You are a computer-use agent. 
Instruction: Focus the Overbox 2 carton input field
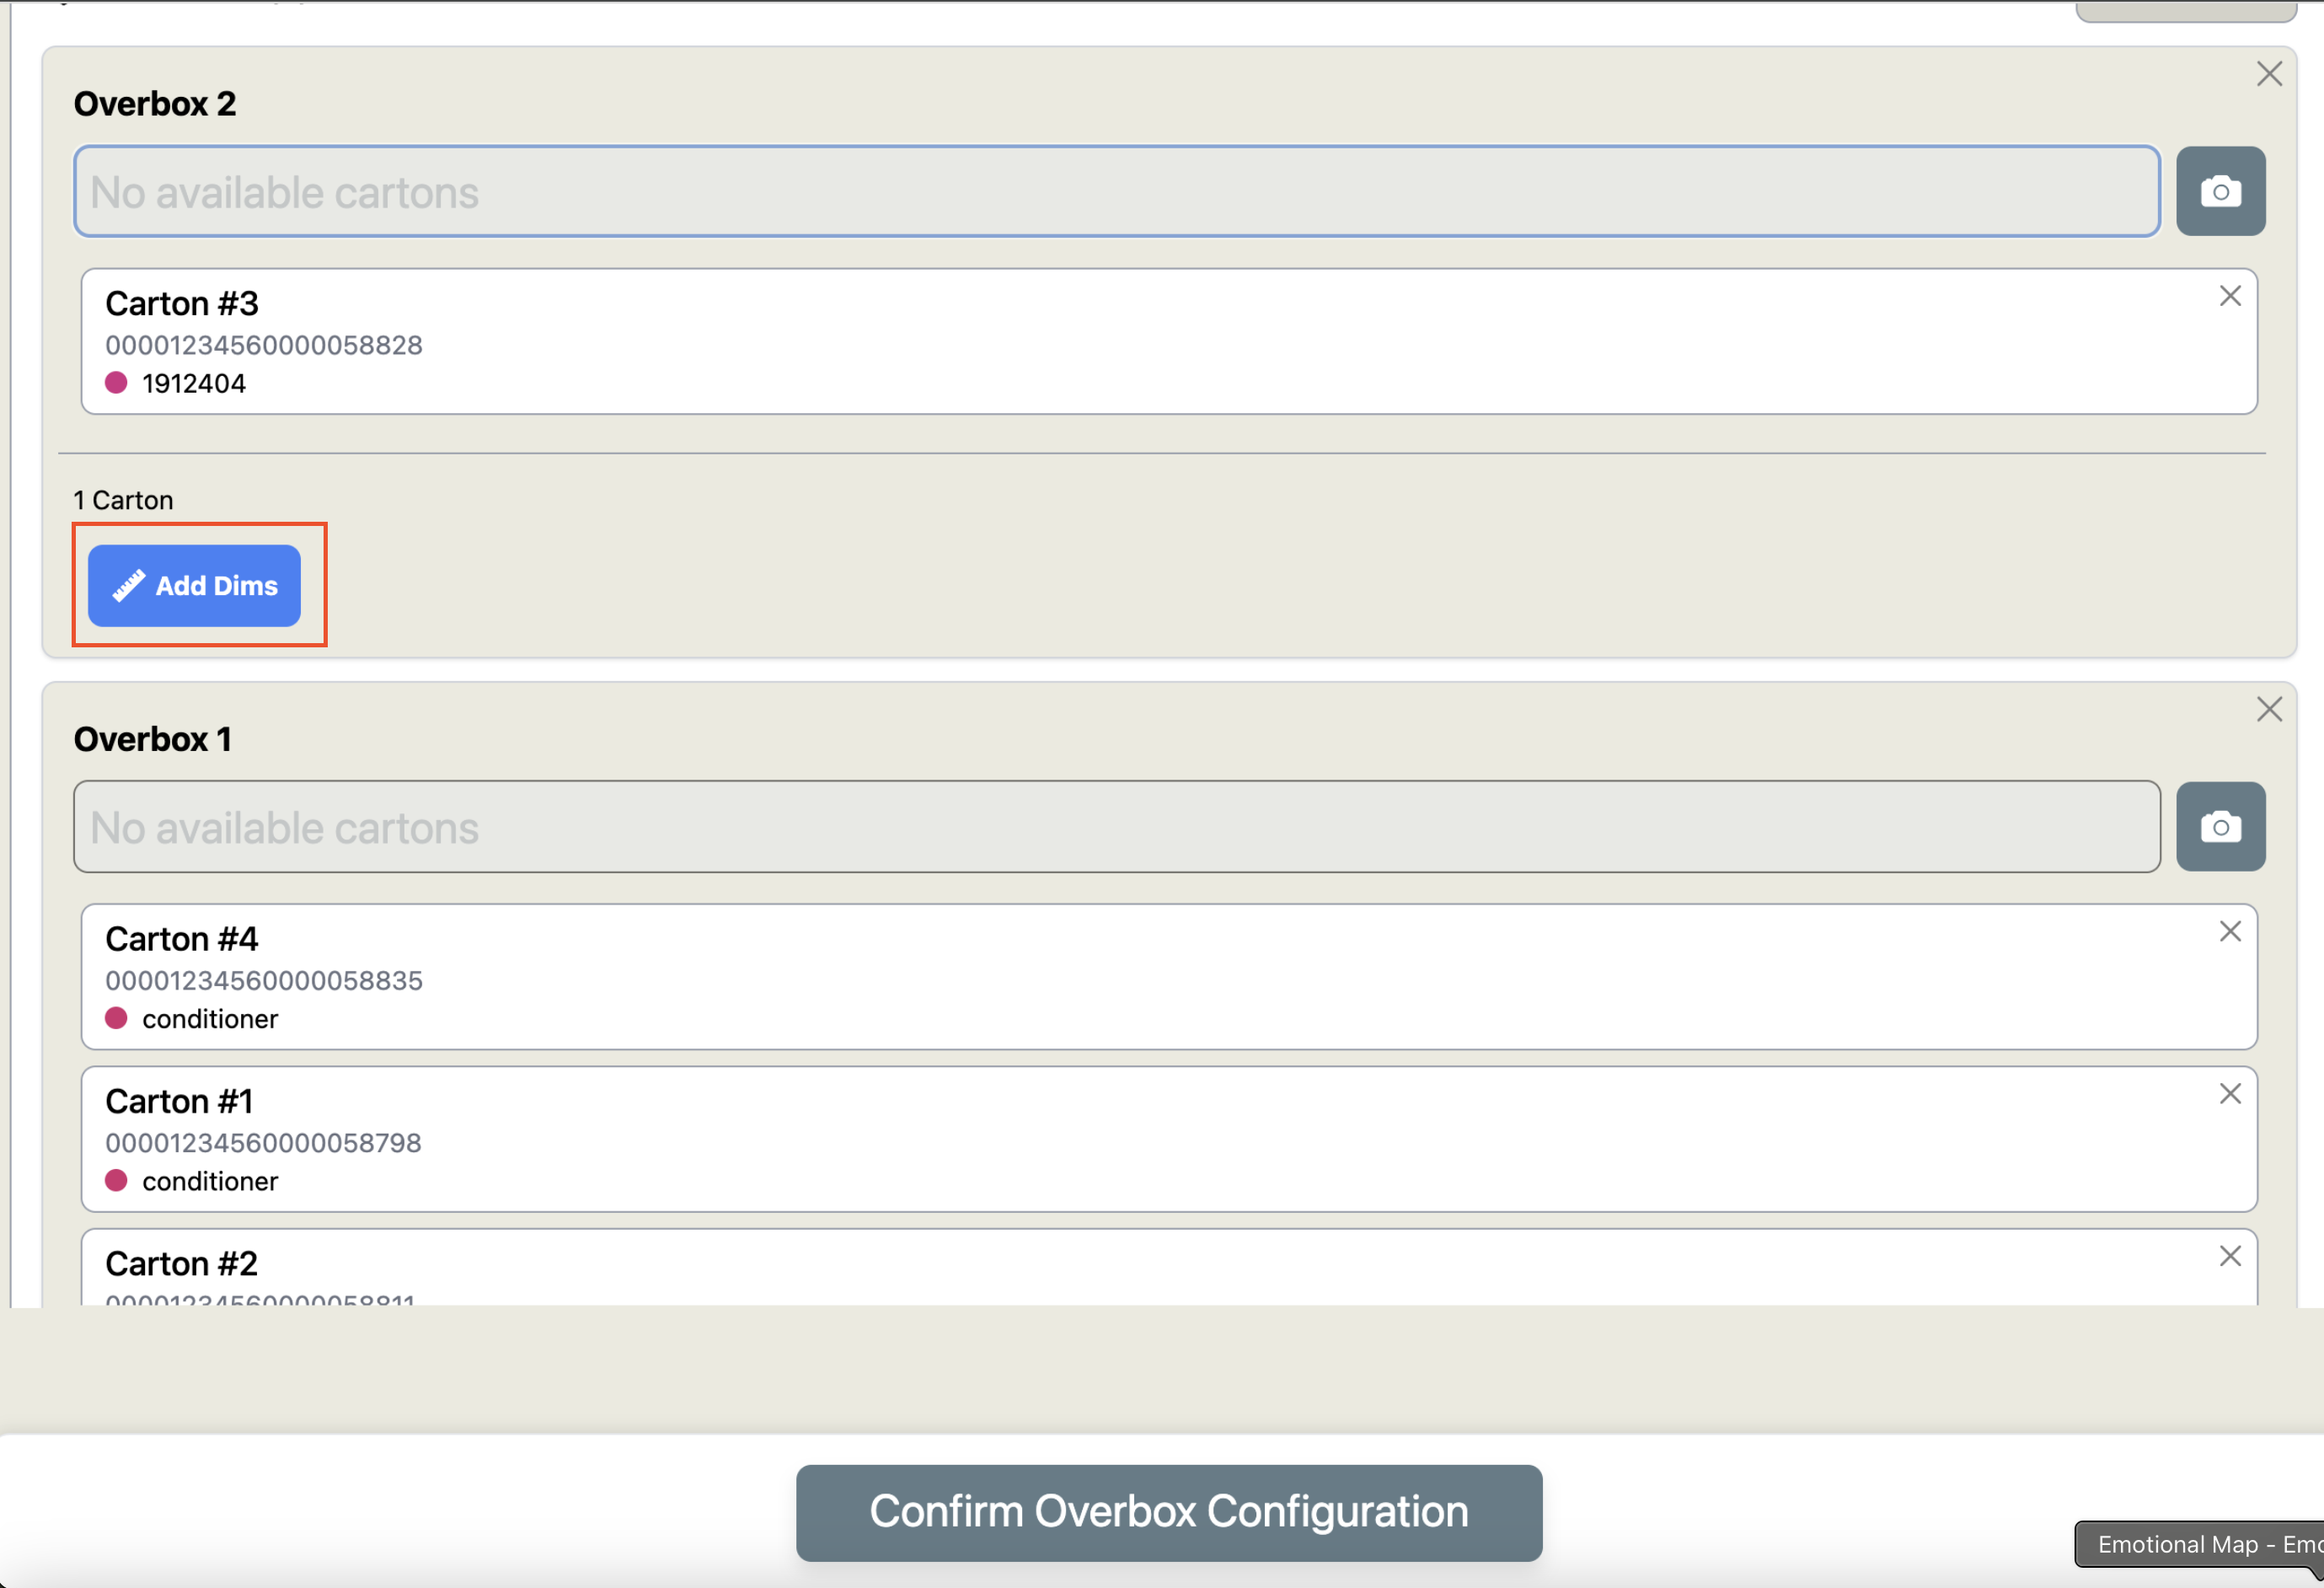1117,191
